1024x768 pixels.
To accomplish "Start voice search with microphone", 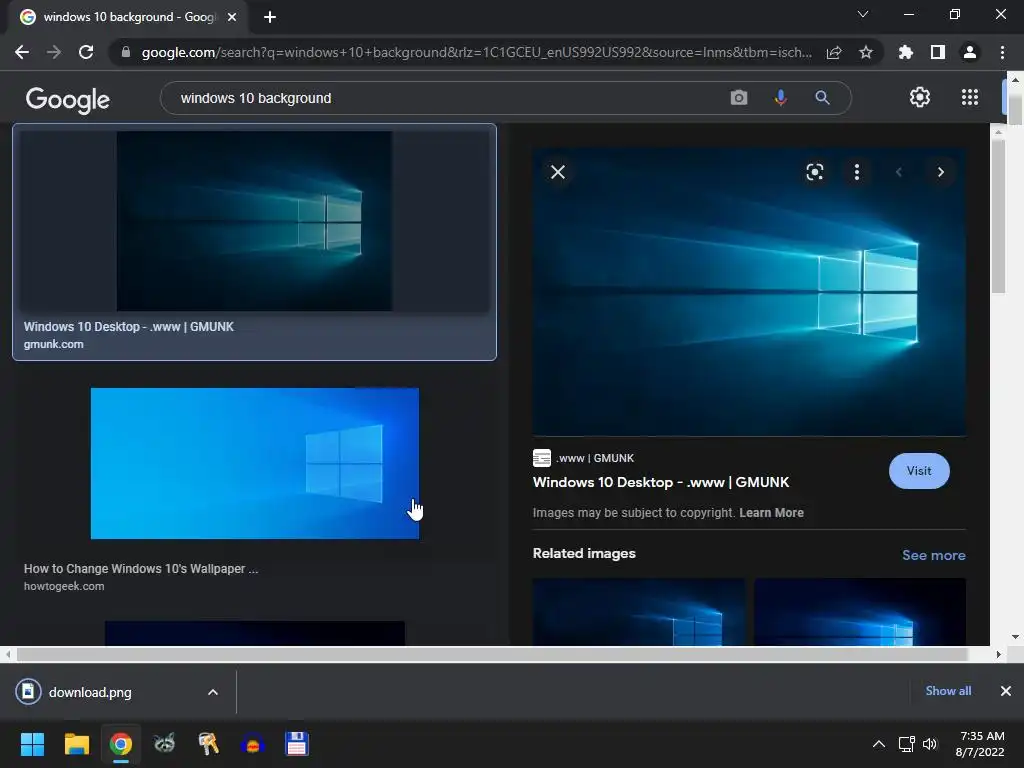I will point(780,98).
